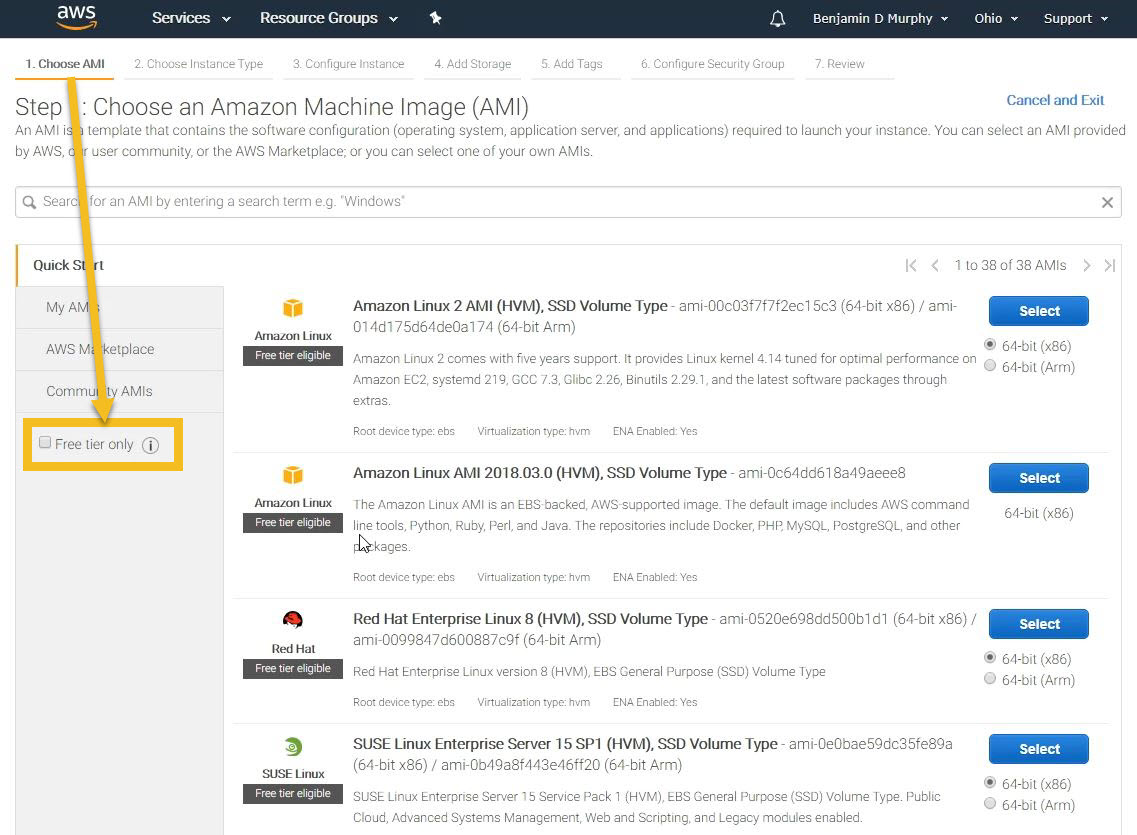Go to next page of AMIs
Image resolution: width=1137 pixels, height=835 pixels.
click(1086, 265)
